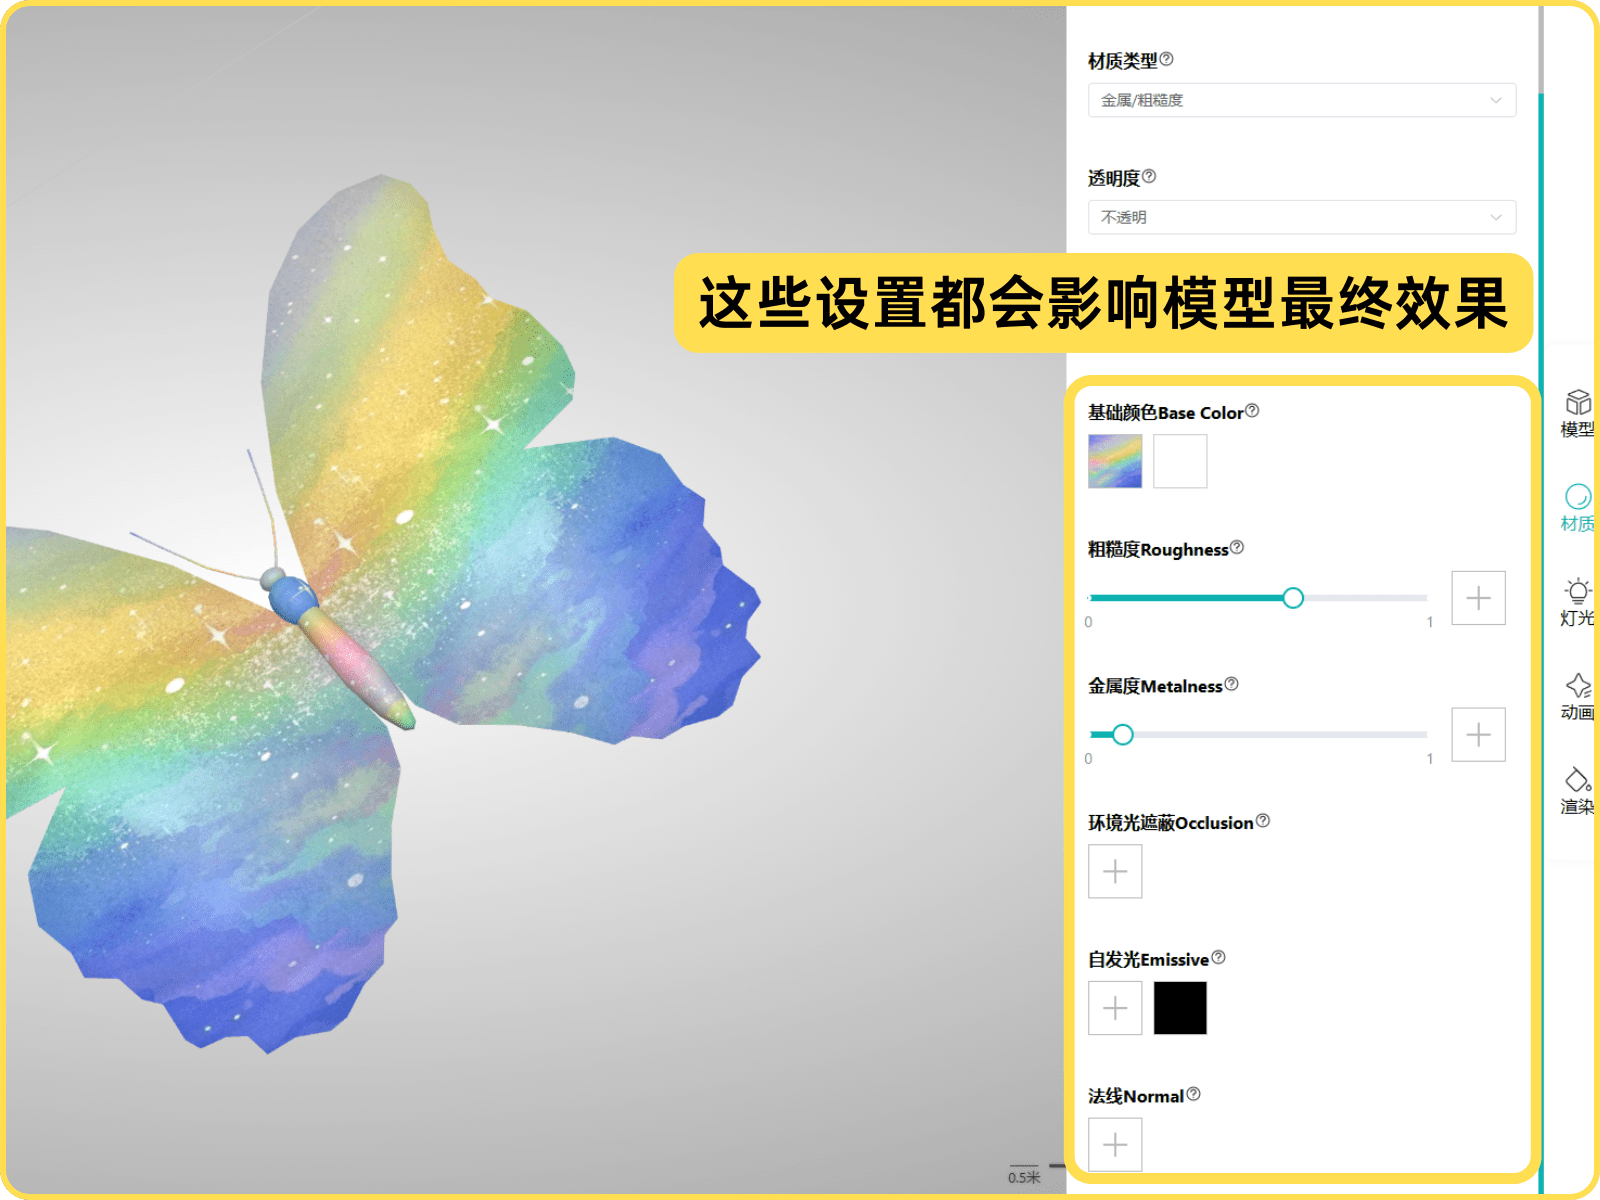Add an Emissive texture via plus box

[x=1115, y=1008]
